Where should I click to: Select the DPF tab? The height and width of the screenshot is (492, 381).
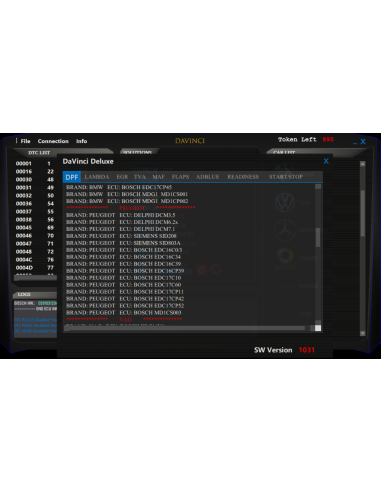point(72,177)
